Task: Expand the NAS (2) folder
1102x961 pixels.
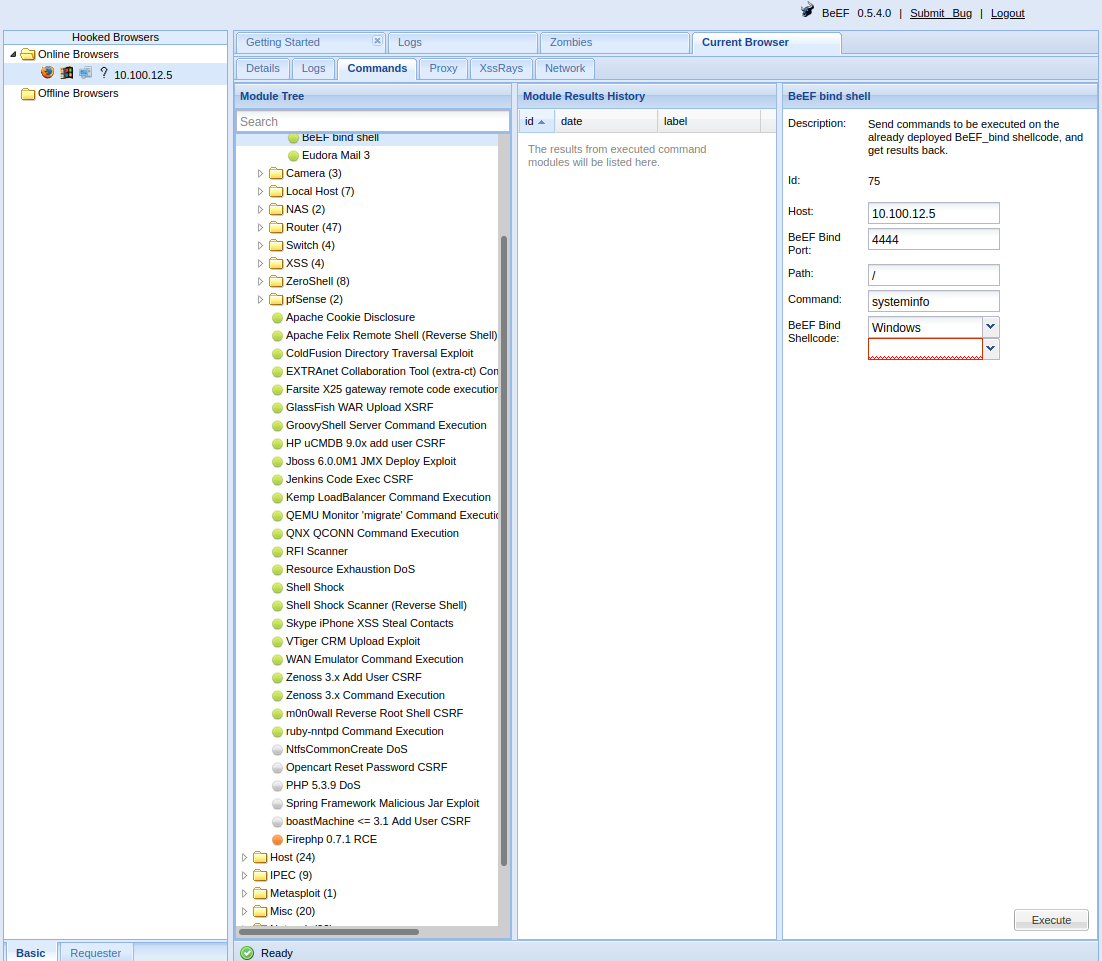Action: (x=260, y=209)
